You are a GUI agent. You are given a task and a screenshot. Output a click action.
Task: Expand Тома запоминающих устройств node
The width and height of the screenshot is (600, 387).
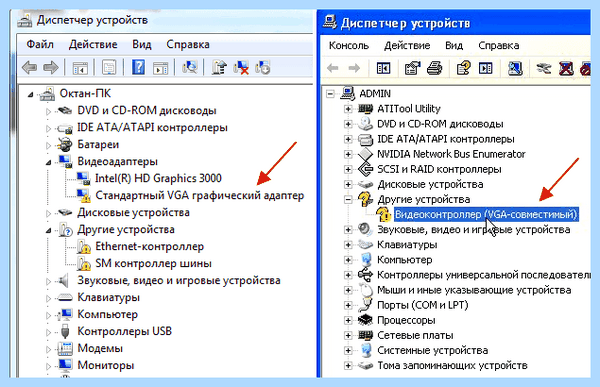348,365
